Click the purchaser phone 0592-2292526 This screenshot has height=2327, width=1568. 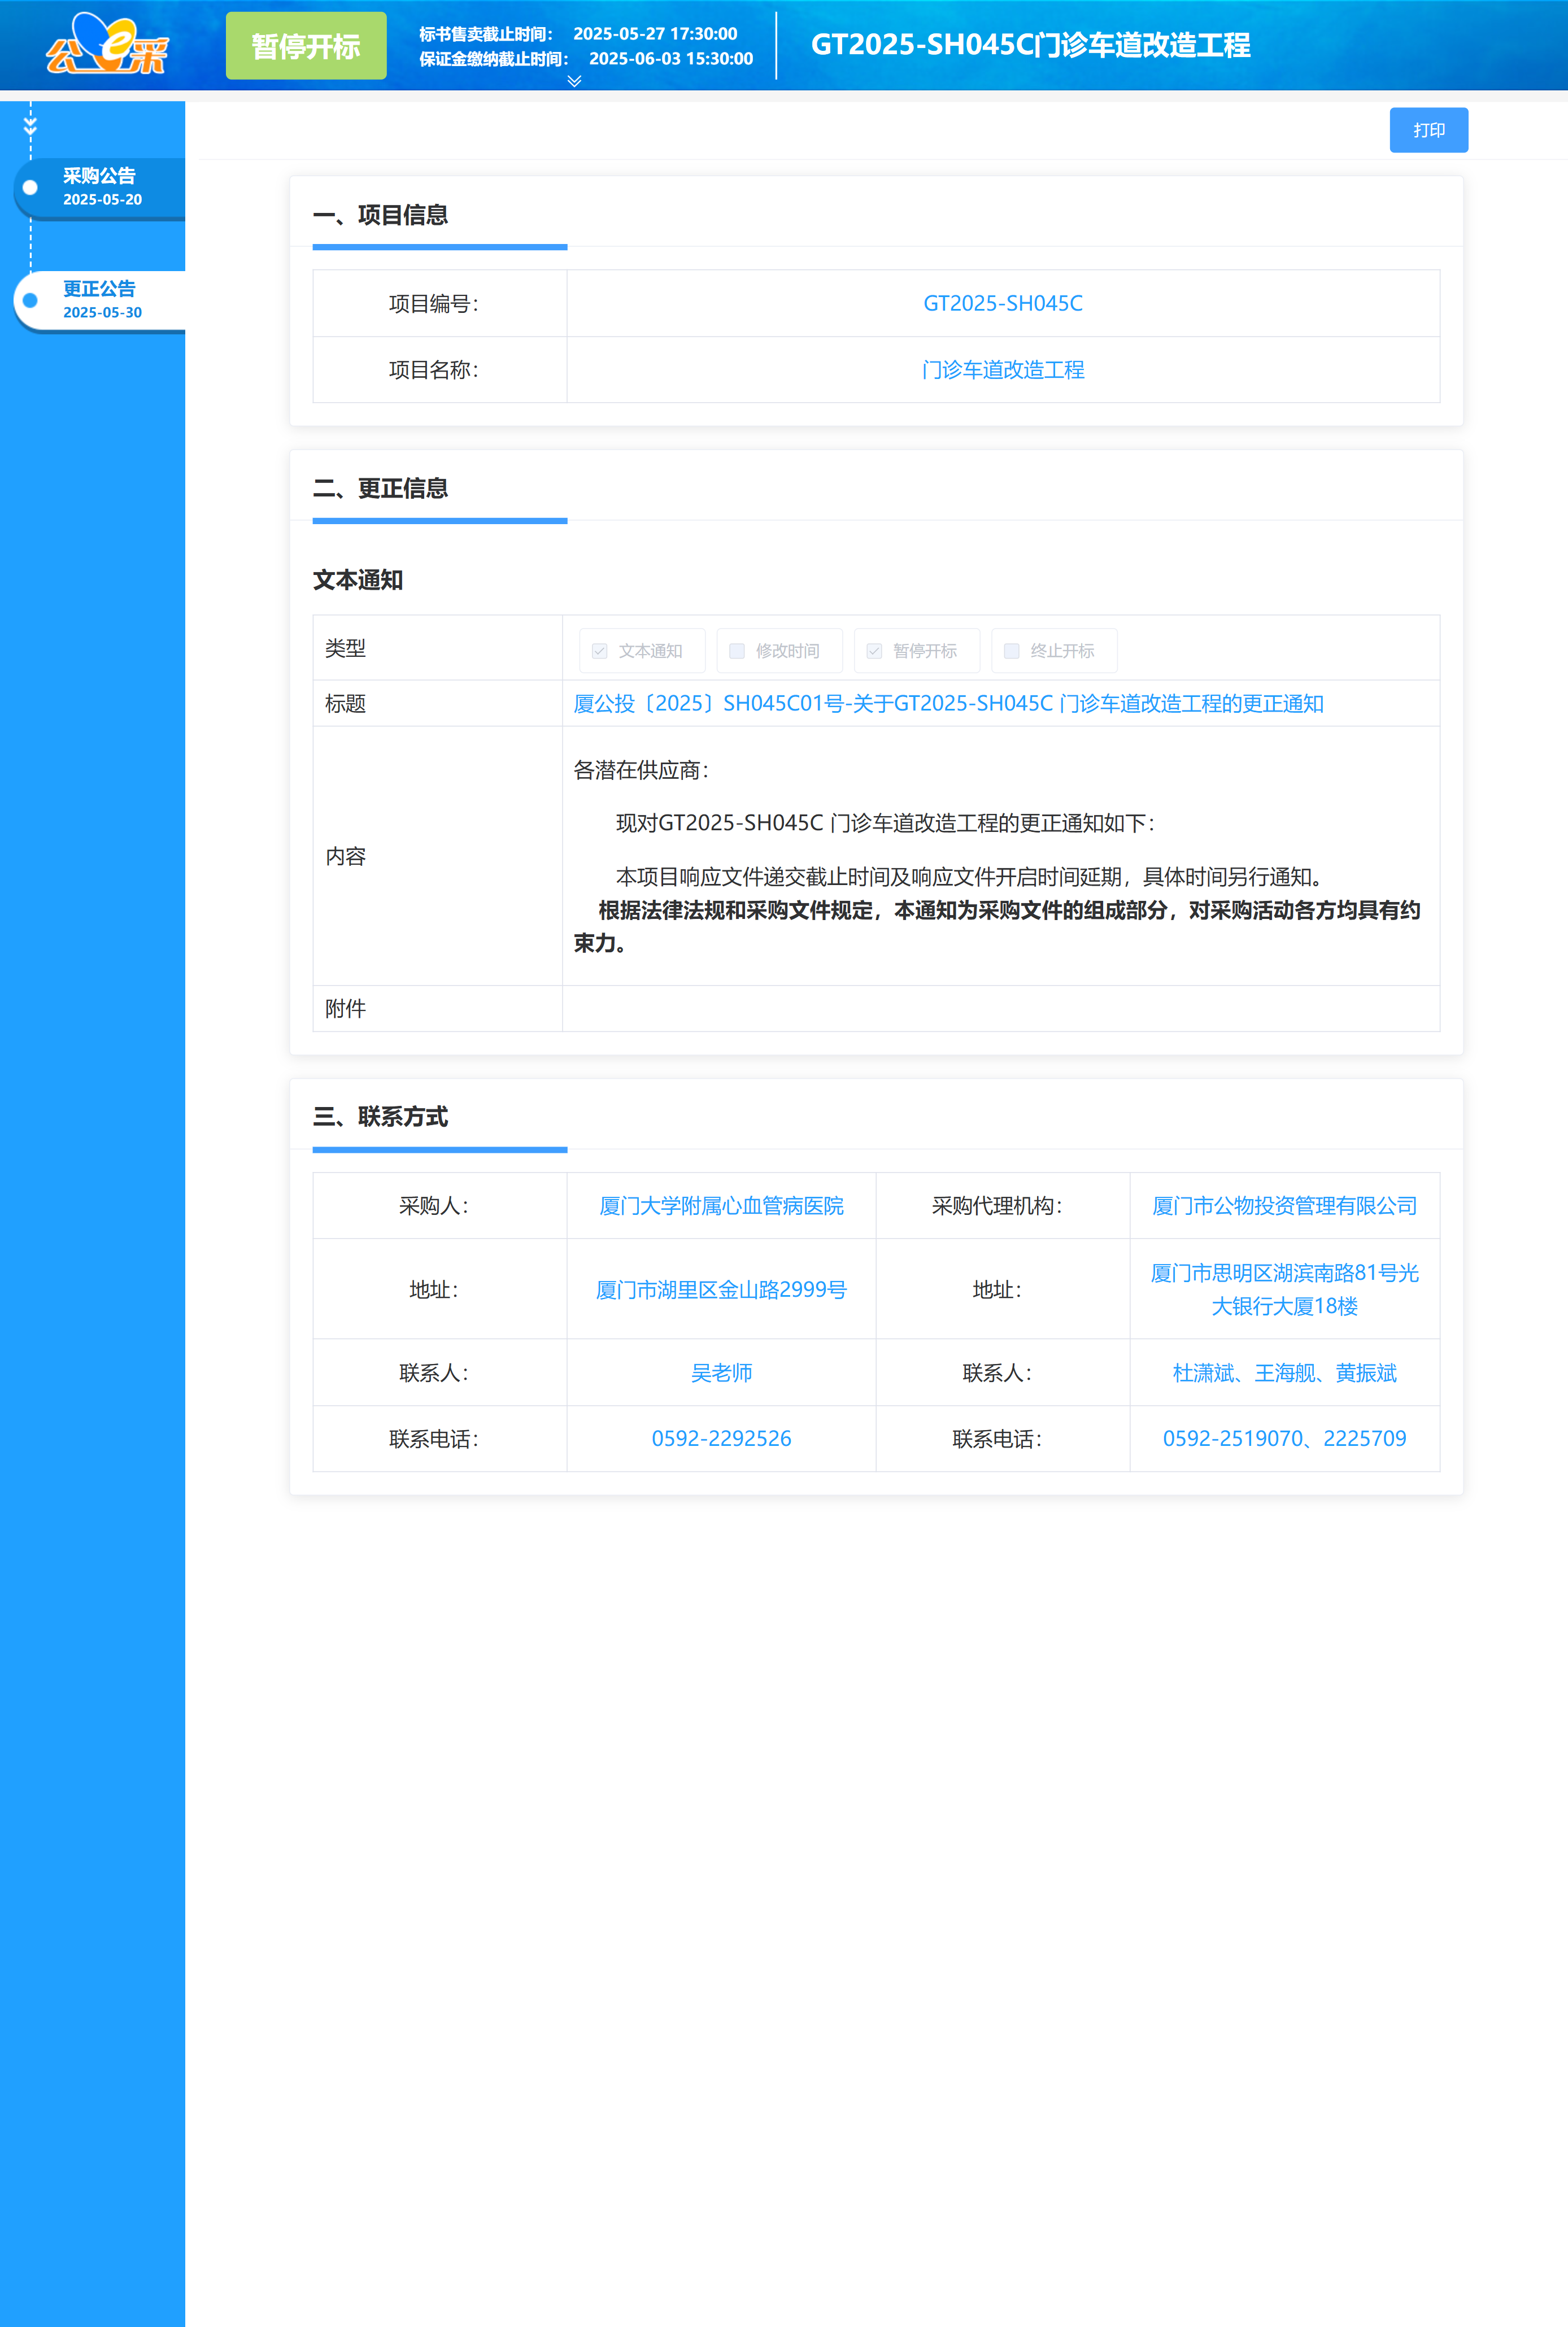point(722,1438)
